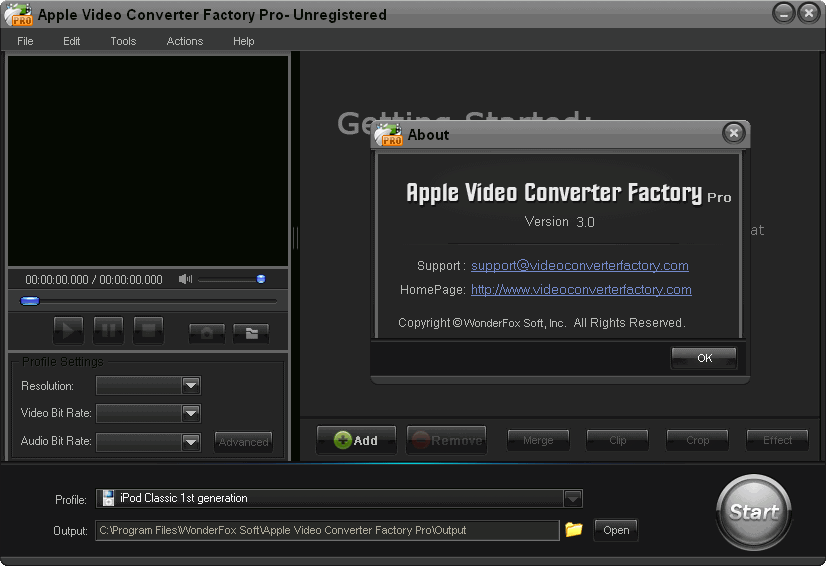Screen dimensions: 826x566
Task: Click the playback time counter text
Action: pyautogui.click(x=94, y=279)
